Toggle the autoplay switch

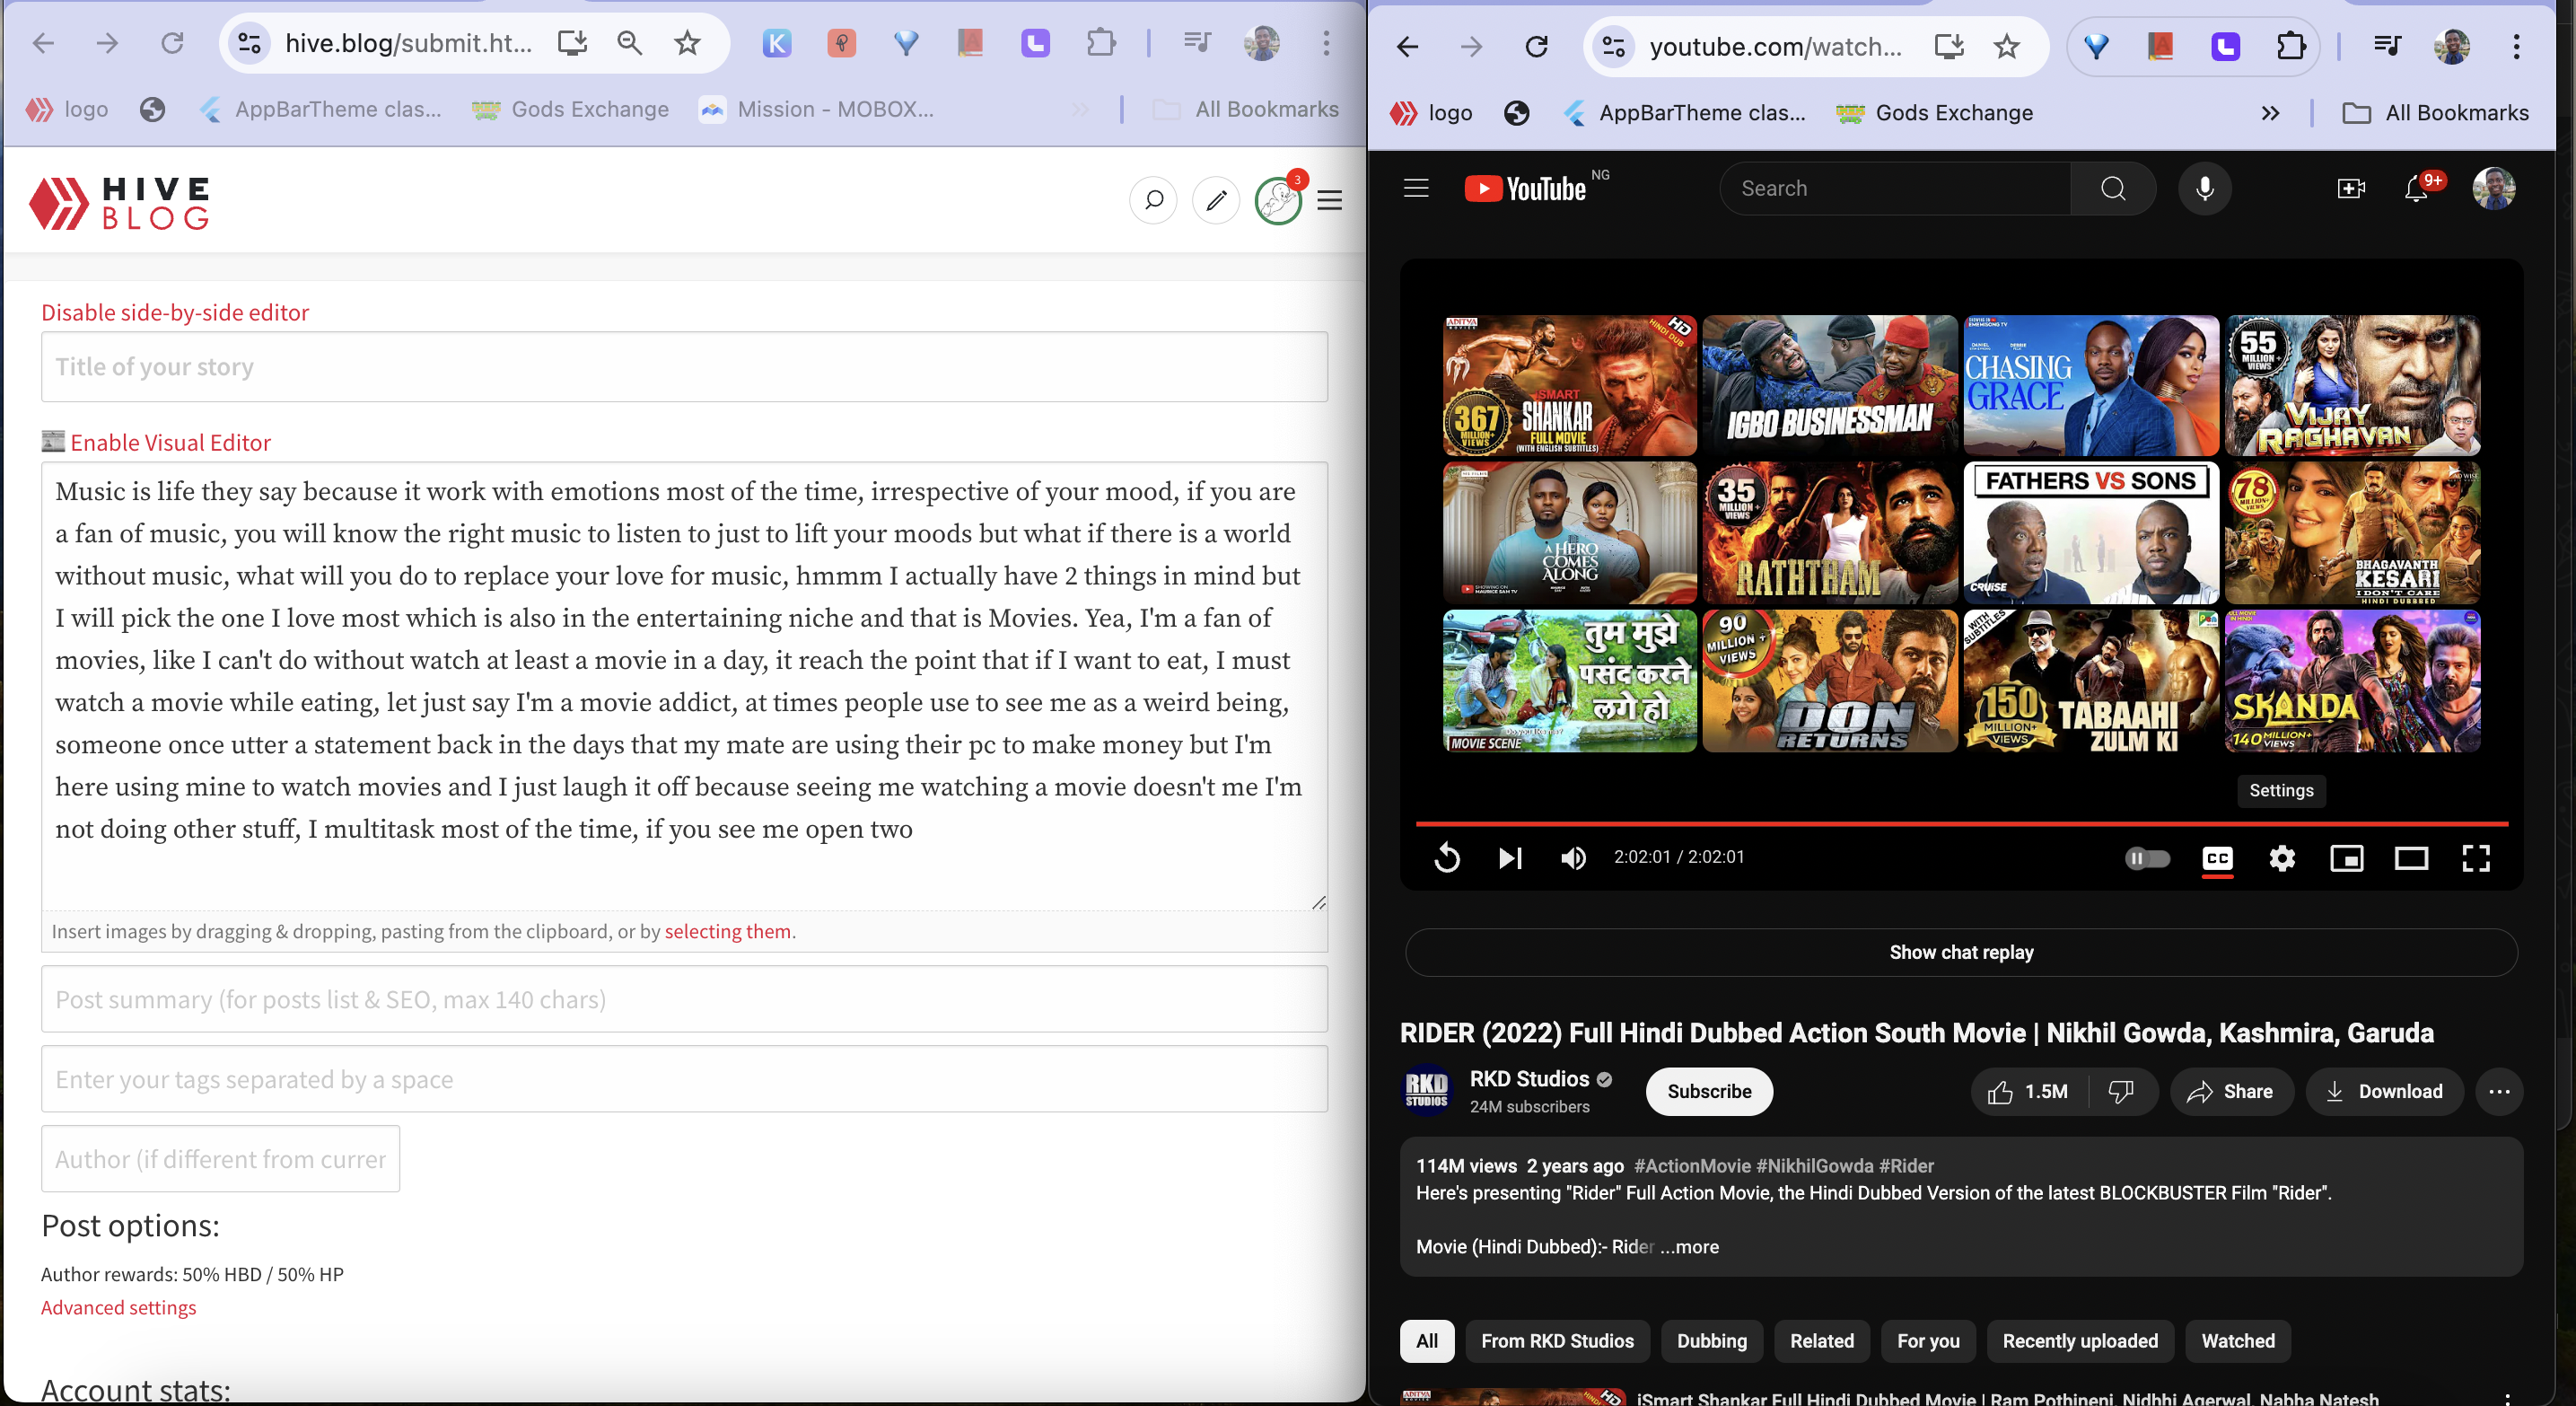pos(2148,858)
